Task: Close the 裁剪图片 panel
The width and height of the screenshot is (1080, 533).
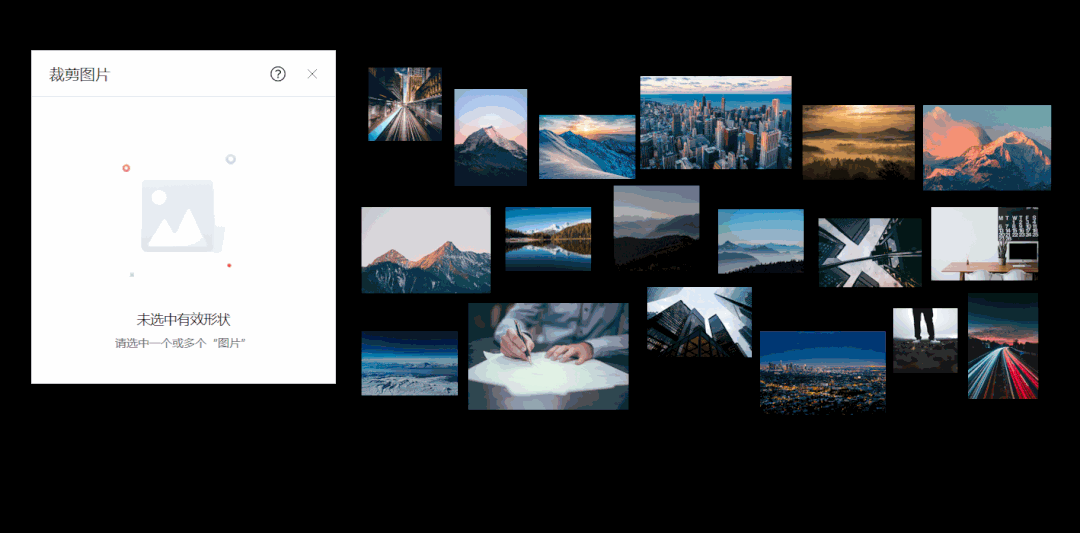Action: tap(312, 74)
